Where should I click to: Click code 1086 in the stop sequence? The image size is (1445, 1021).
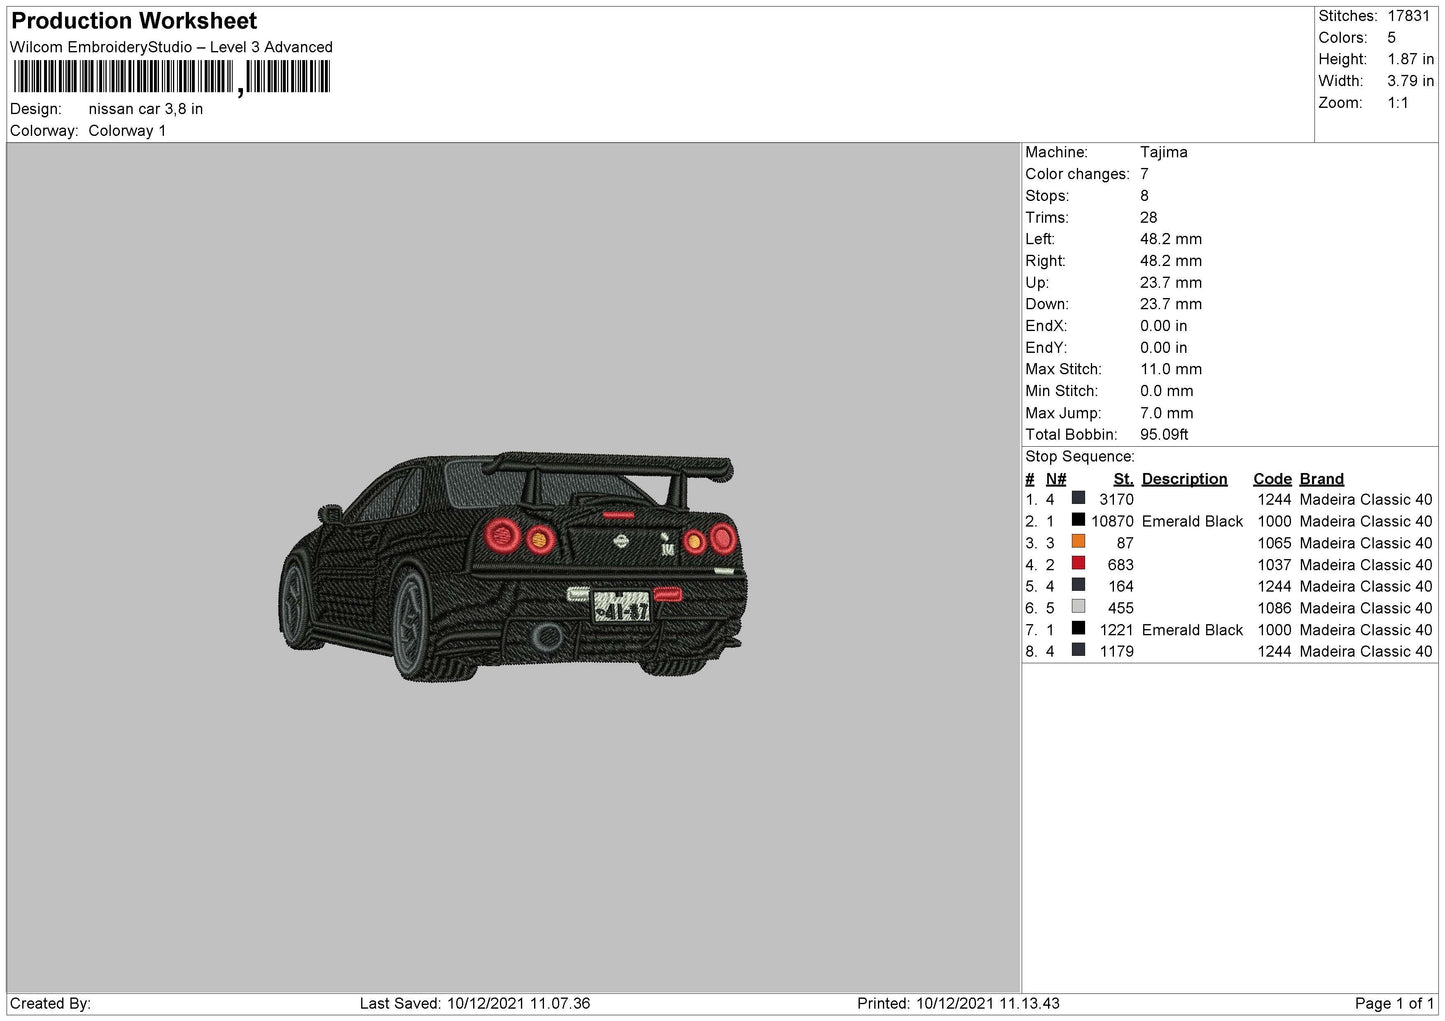(x=1274, y=608)
